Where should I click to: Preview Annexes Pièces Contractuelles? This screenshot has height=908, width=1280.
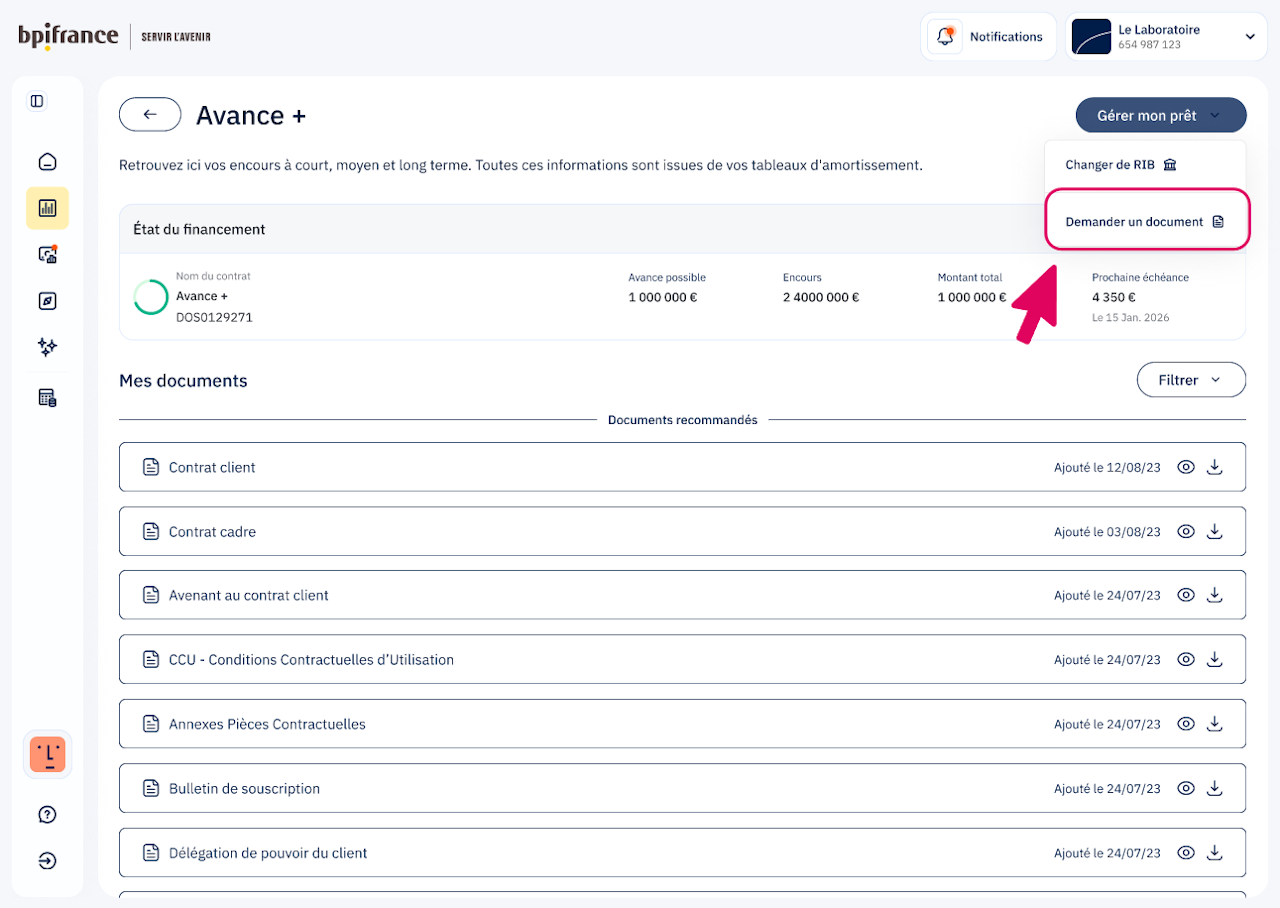1186,723
